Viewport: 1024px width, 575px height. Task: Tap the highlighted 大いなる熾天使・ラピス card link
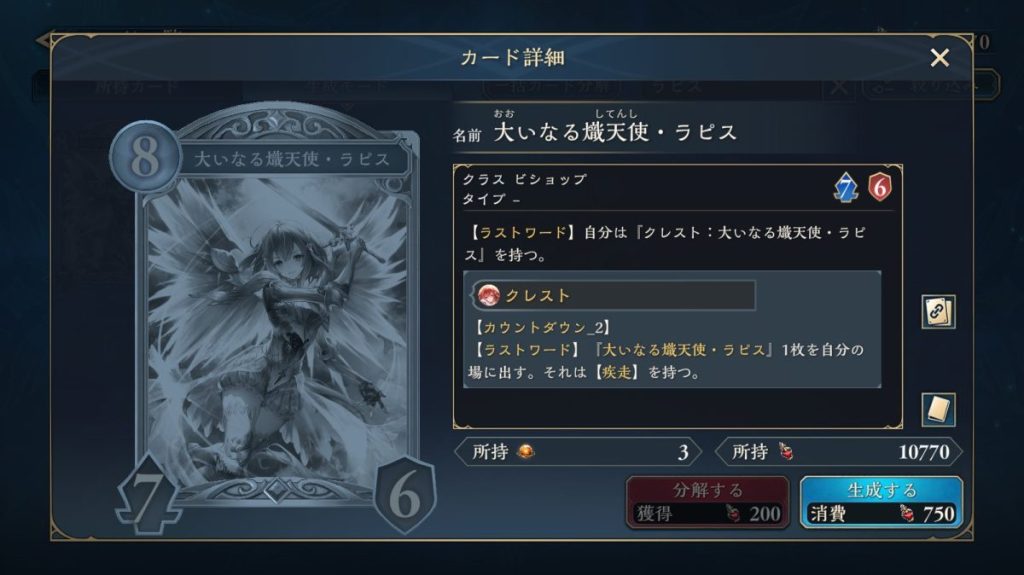point(683,350)
